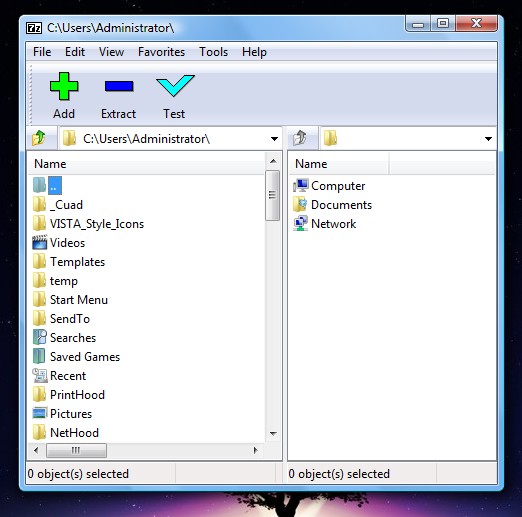Click the left panel scroll down arrow

[x=273, y=433]
